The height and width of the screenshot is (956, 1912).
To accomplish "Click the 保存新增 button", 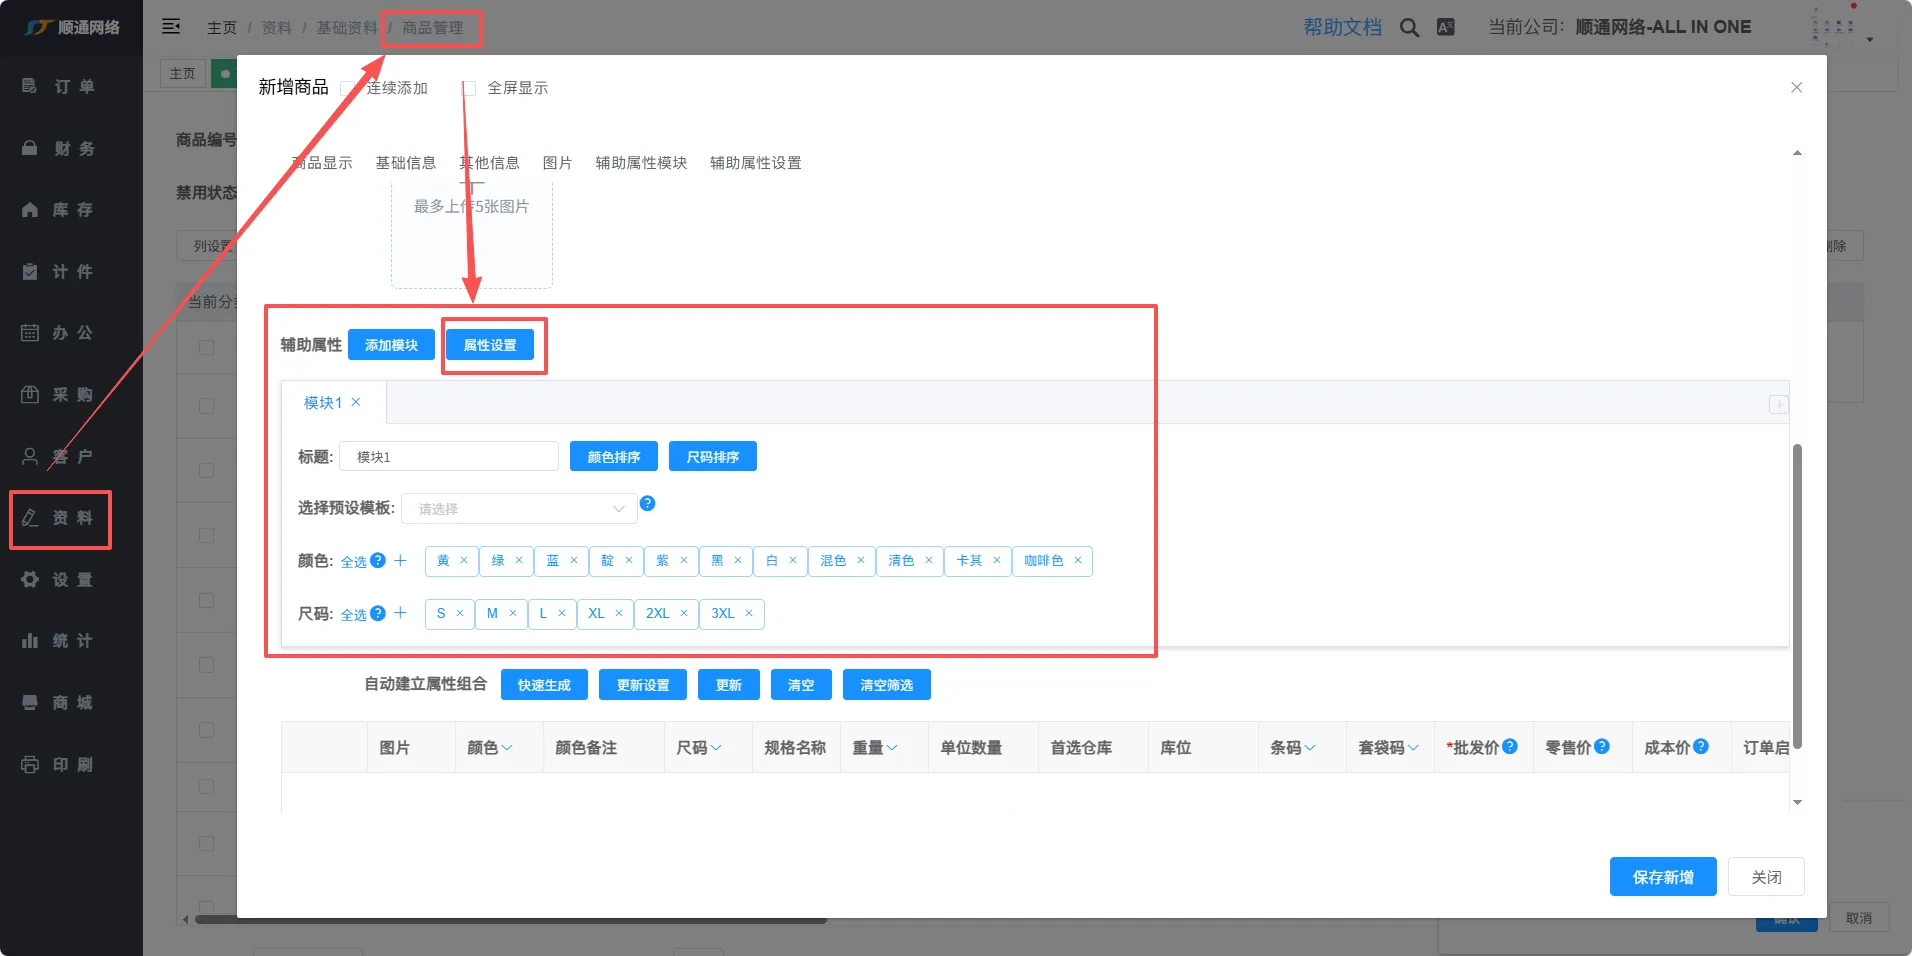I will (x=1662, y=877).
